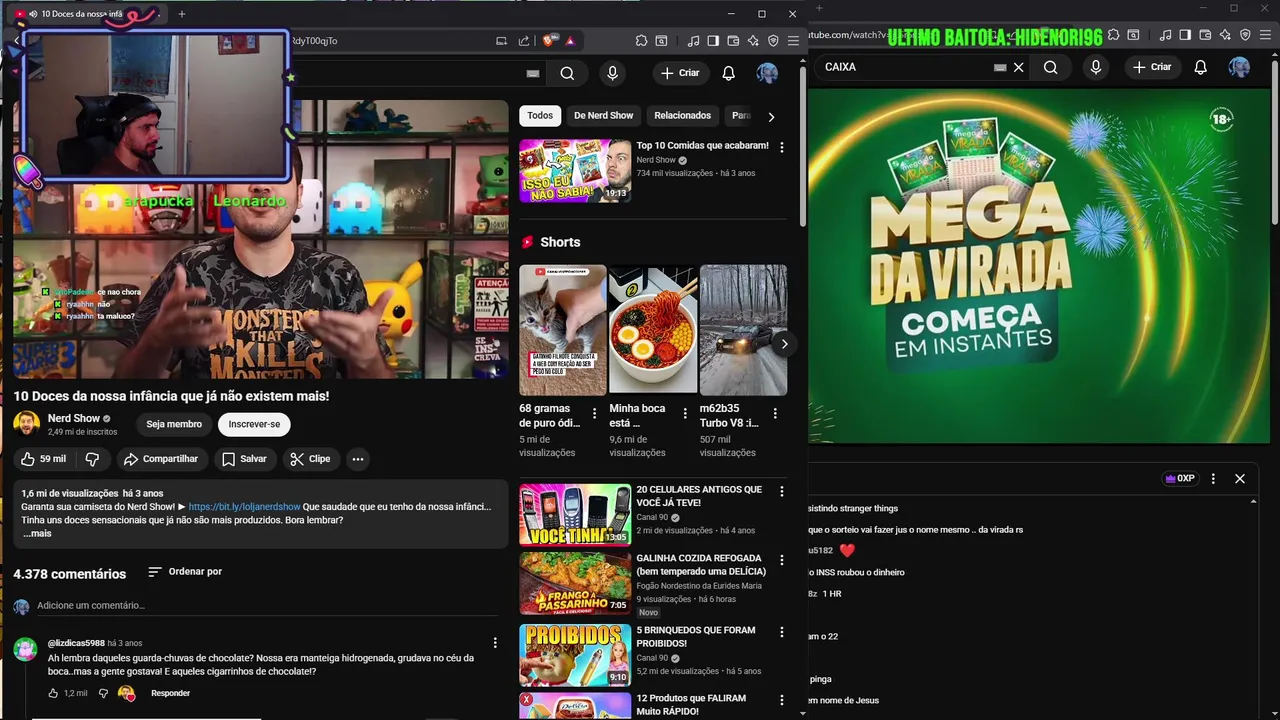
Task: Create clip with Clipe button
Action: pos(310,459)
